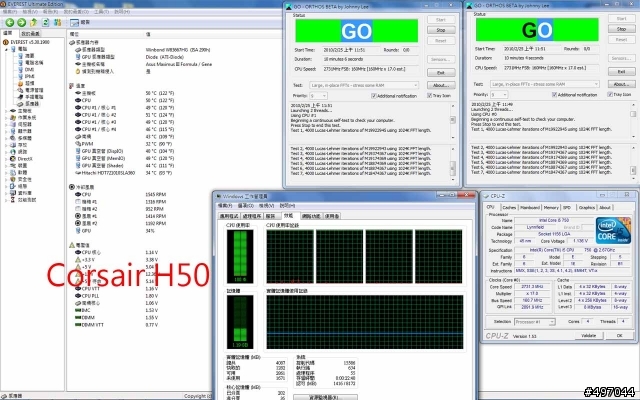Expand the DirectX node arrow in EVEREST tree
The image size is (640, 400).
point(6,159)
